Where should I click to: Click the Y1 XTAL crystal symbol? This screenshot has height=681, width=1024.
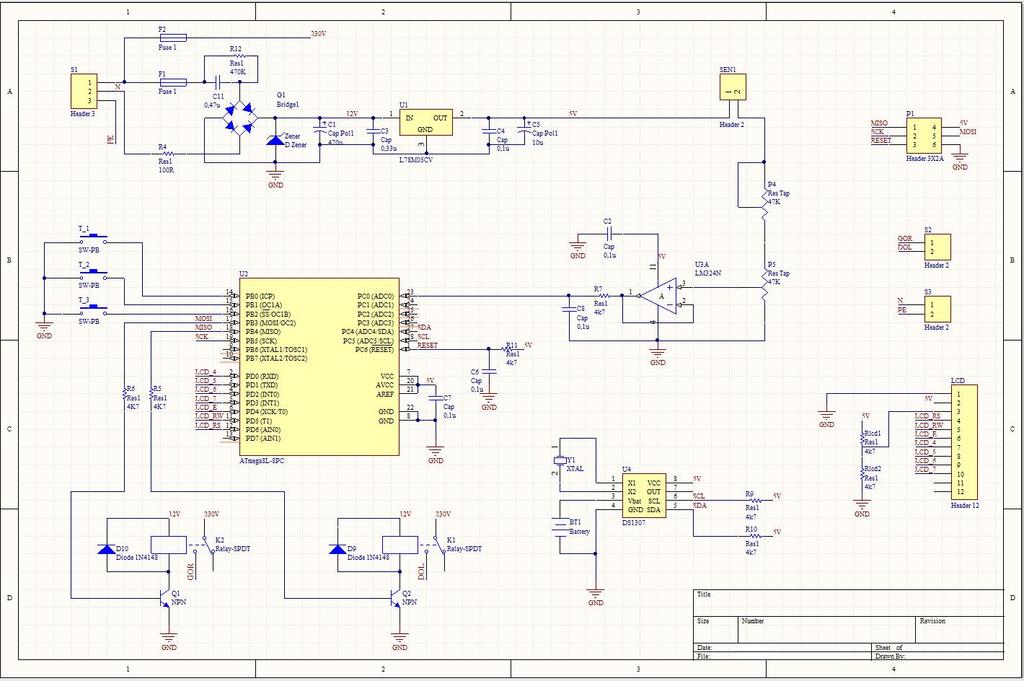pos(560,460)
